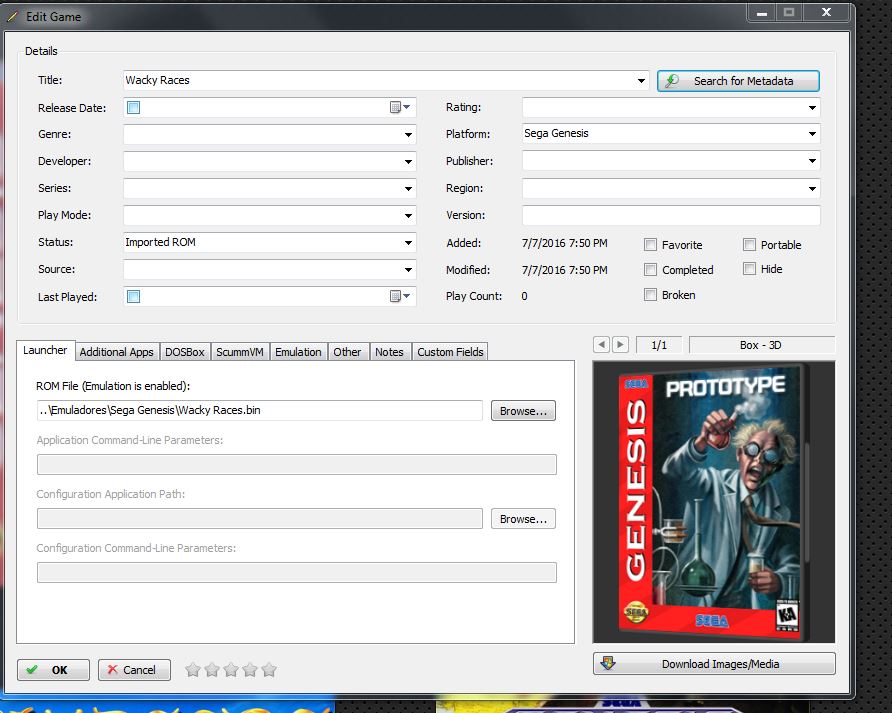Viewport: 892px width, 713px height.
Task: Click the second rating star
Action: coord(212,670)
